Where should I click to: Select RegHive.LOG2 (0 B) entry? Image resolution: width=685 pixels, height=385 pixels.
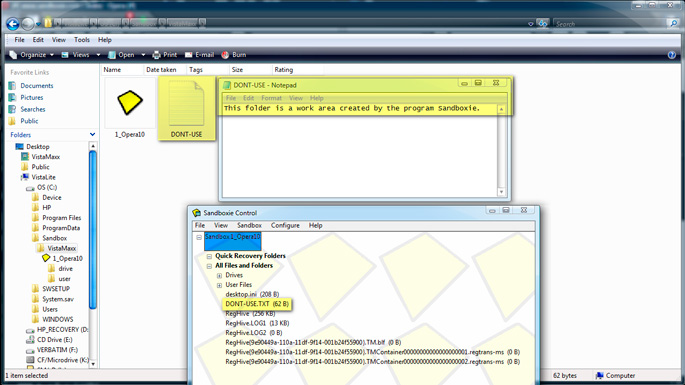(254, 333)
